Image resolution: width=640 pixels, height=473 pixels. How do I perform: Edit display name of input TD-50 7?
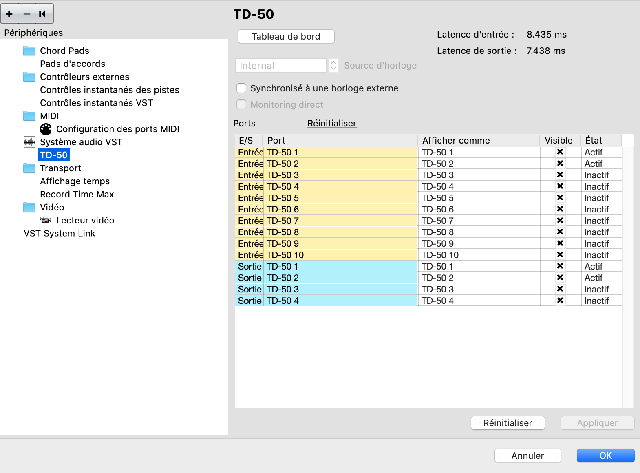point(479,221)
